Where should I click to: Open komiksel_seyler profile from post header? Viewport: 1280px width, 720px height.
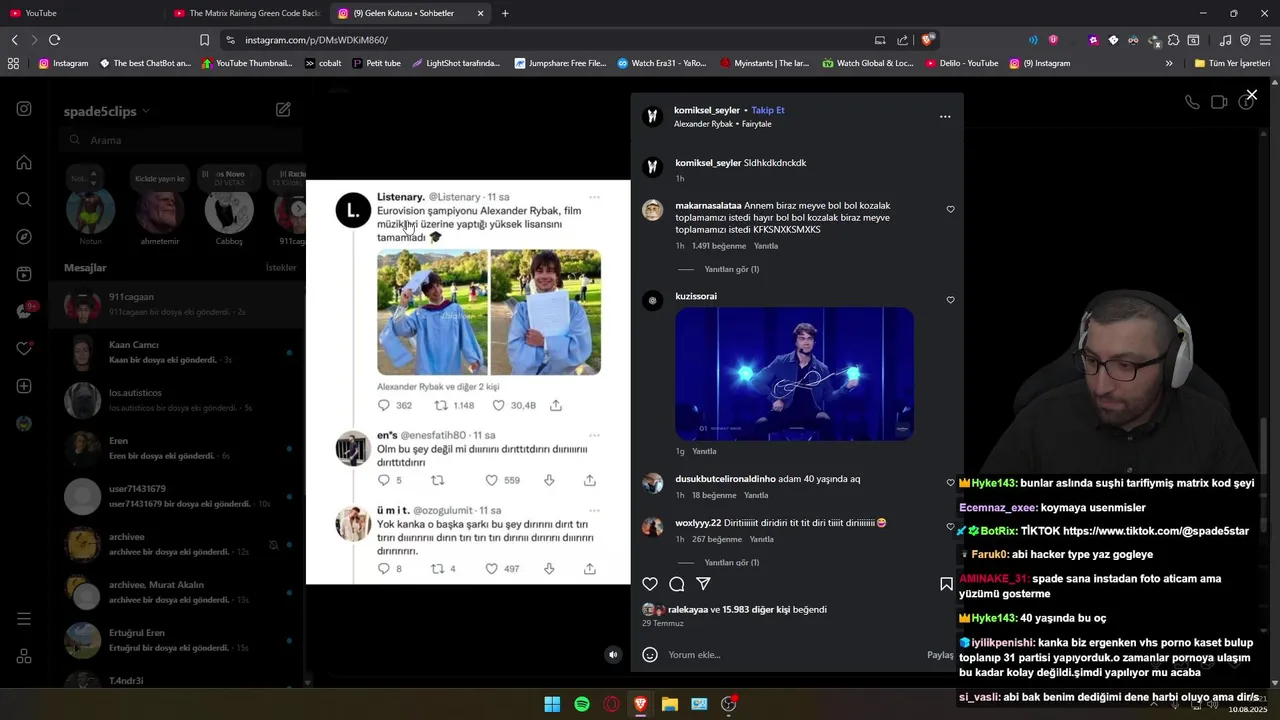click(707, 110)
